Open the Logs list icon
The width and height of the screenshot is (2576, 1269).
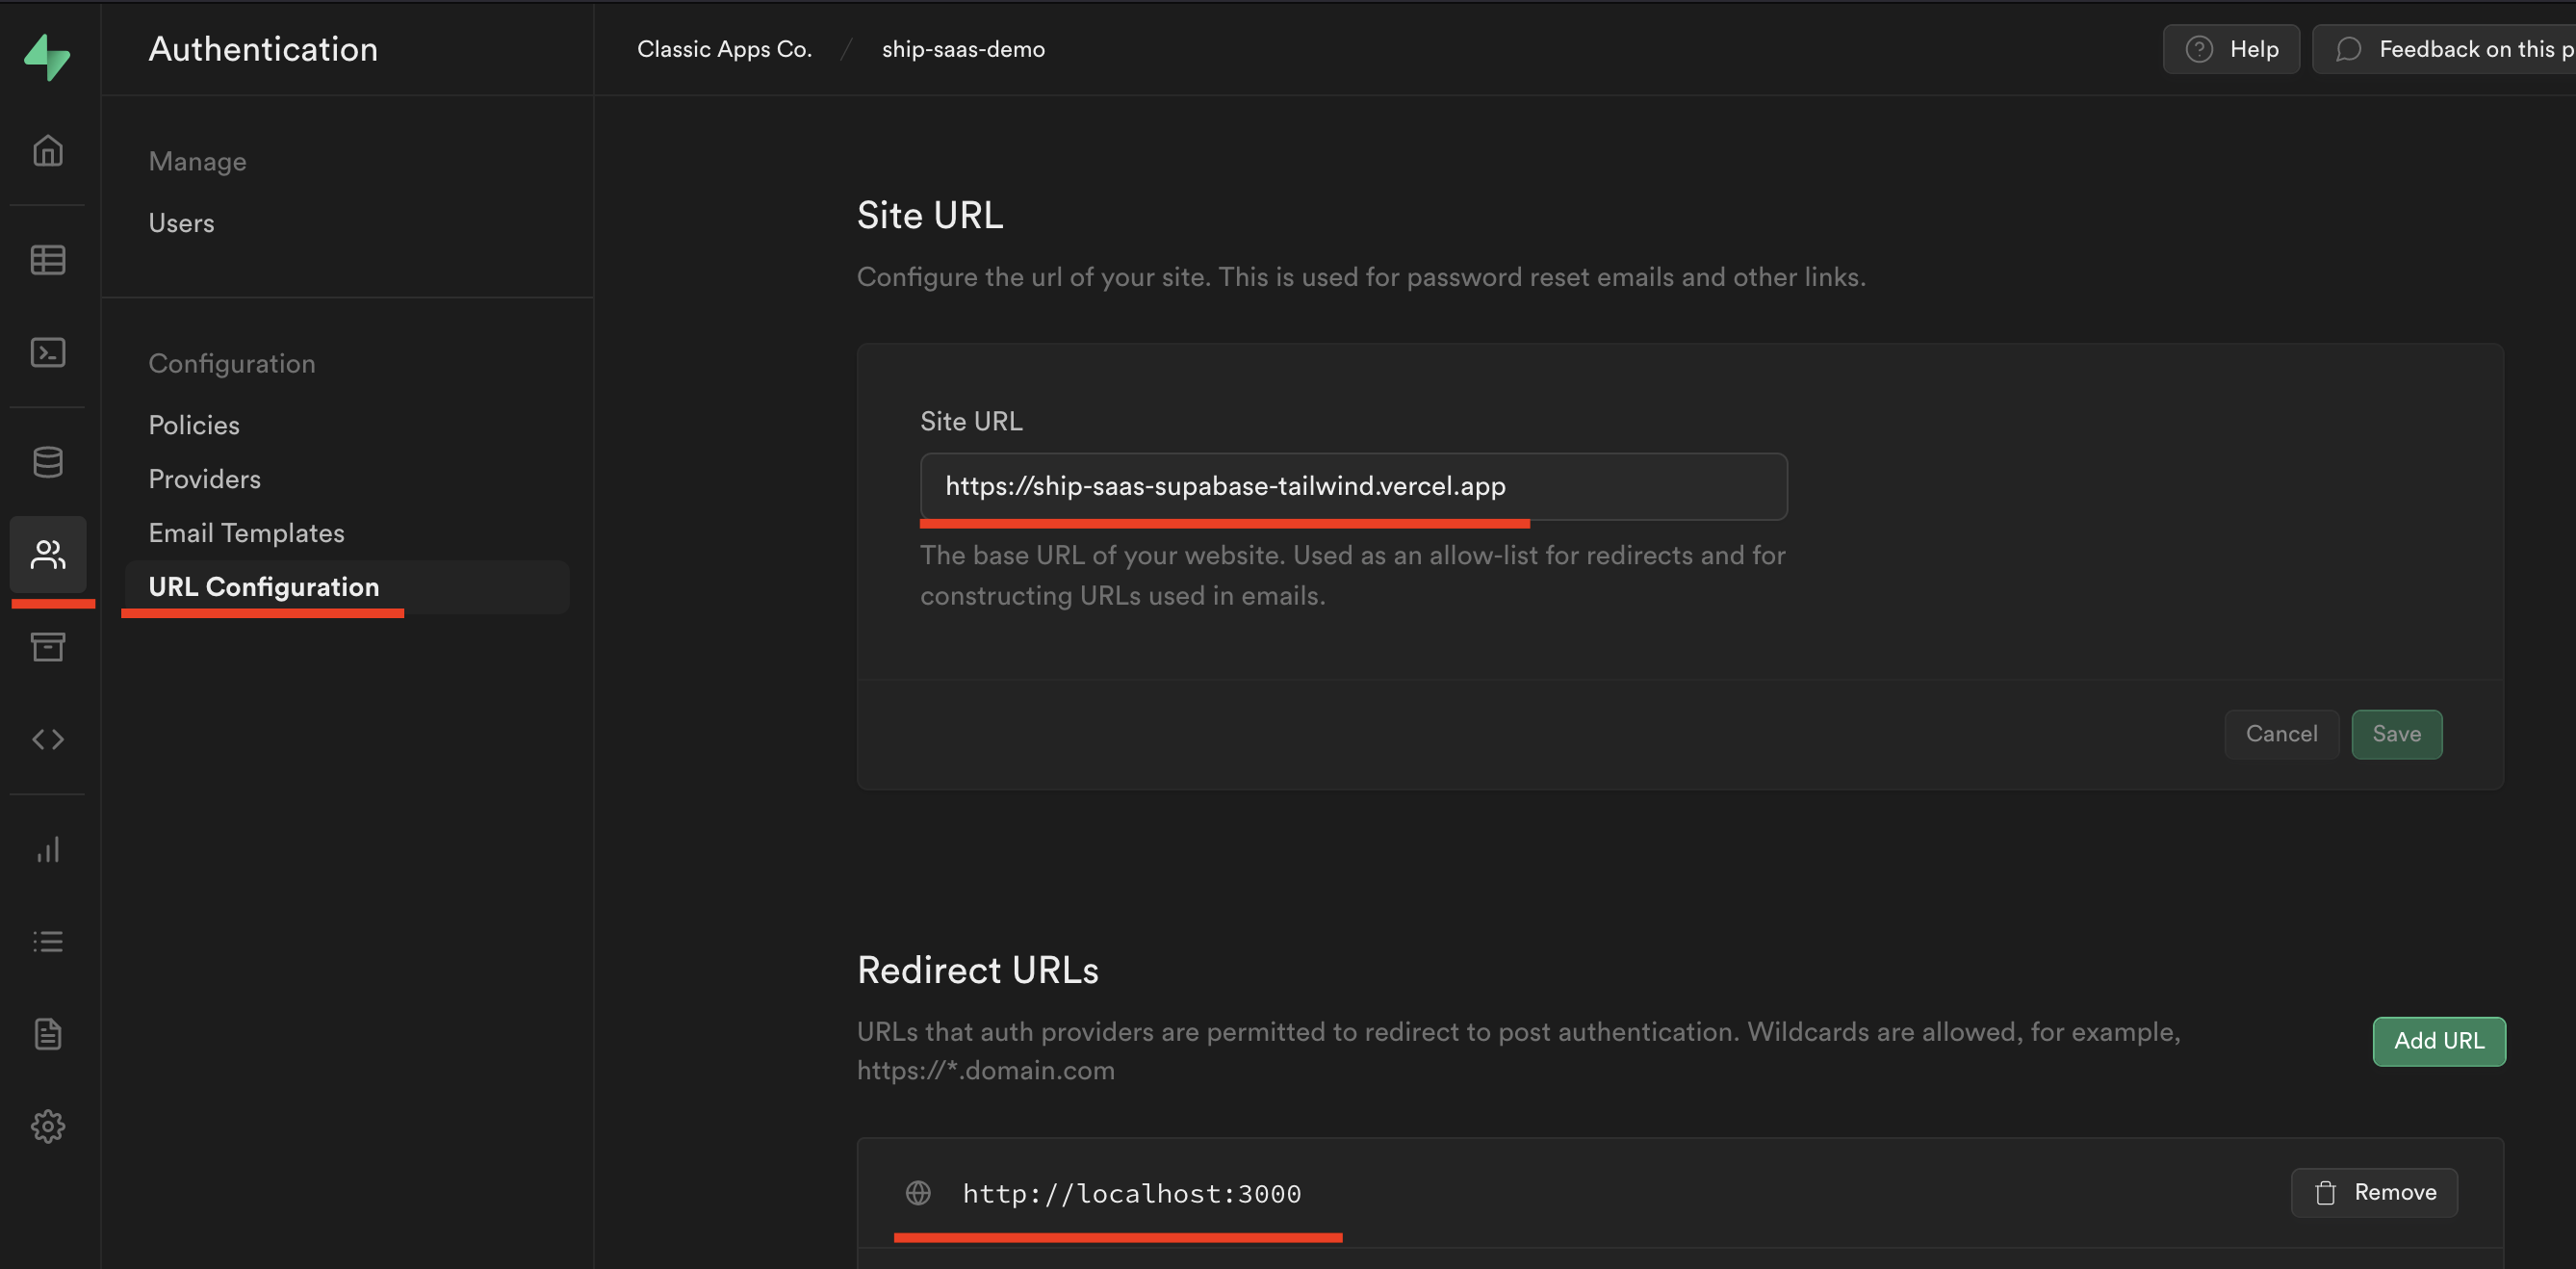pyautogui.click(x=47, y=941)
